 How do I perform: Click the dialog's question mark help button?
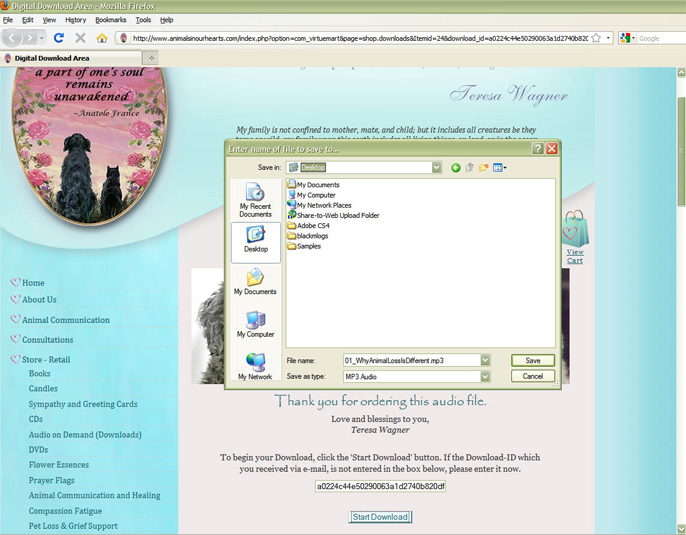click(x=538, y=148)
